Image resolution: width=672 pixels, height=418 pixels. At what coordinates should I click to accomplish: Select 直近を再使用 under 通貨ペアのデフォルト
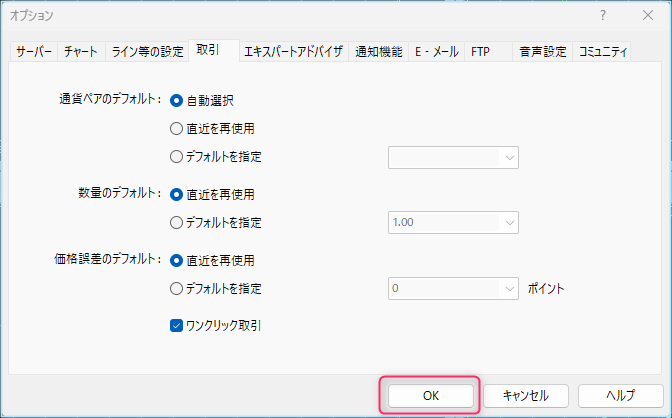point(177,128)
